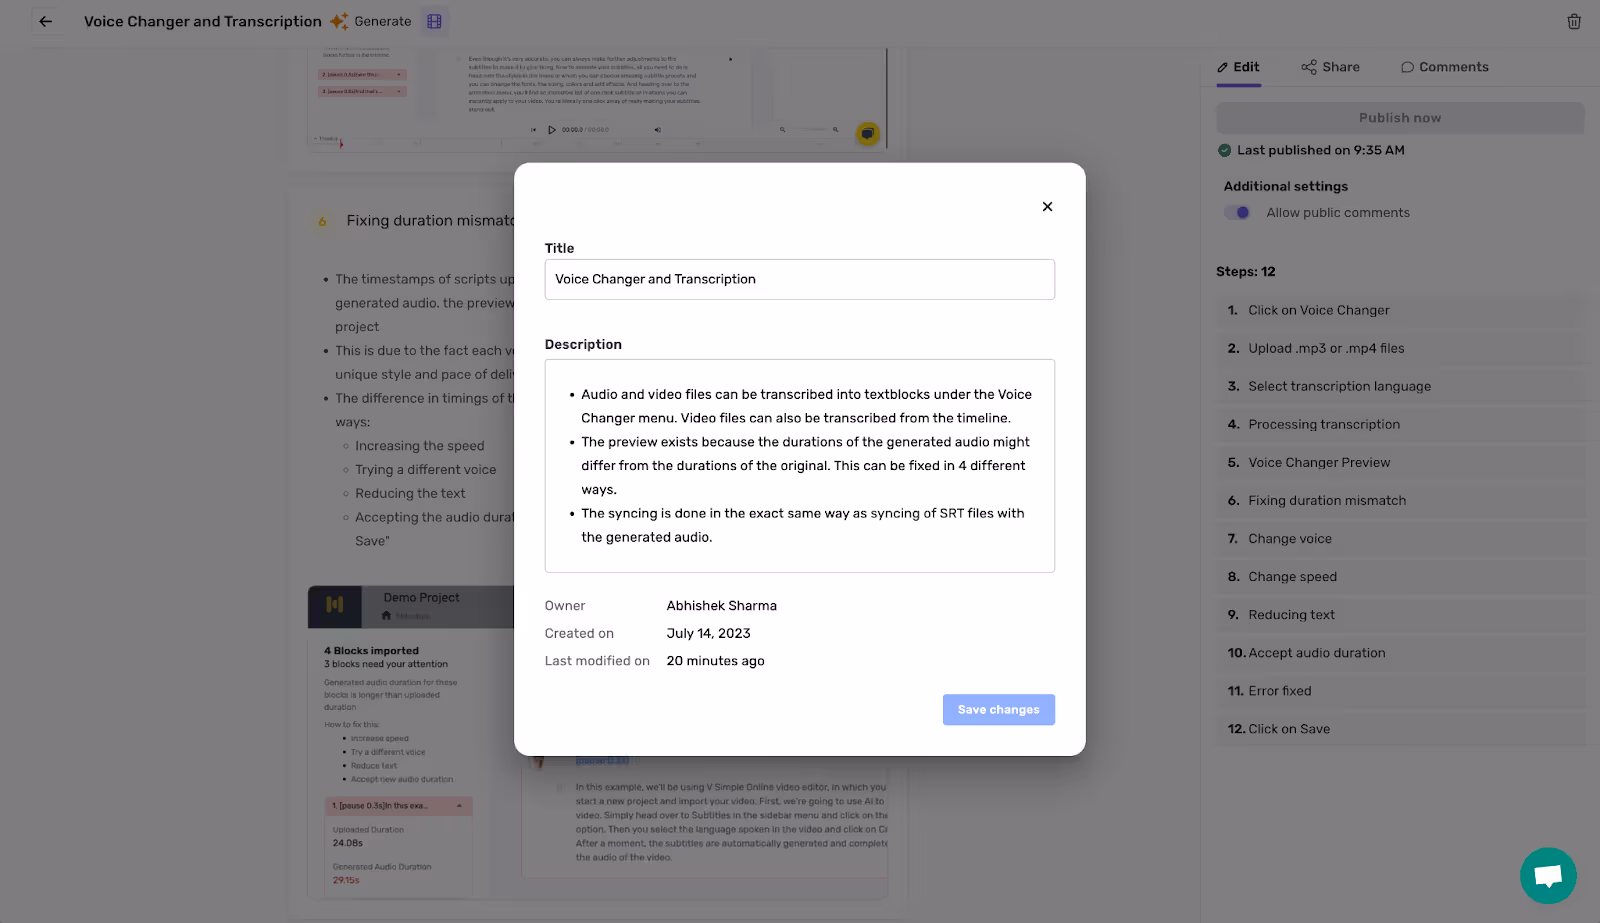Click owner name Abhishek Sharma
Screen dimensions: 1600x923
(x=722, y=606)
